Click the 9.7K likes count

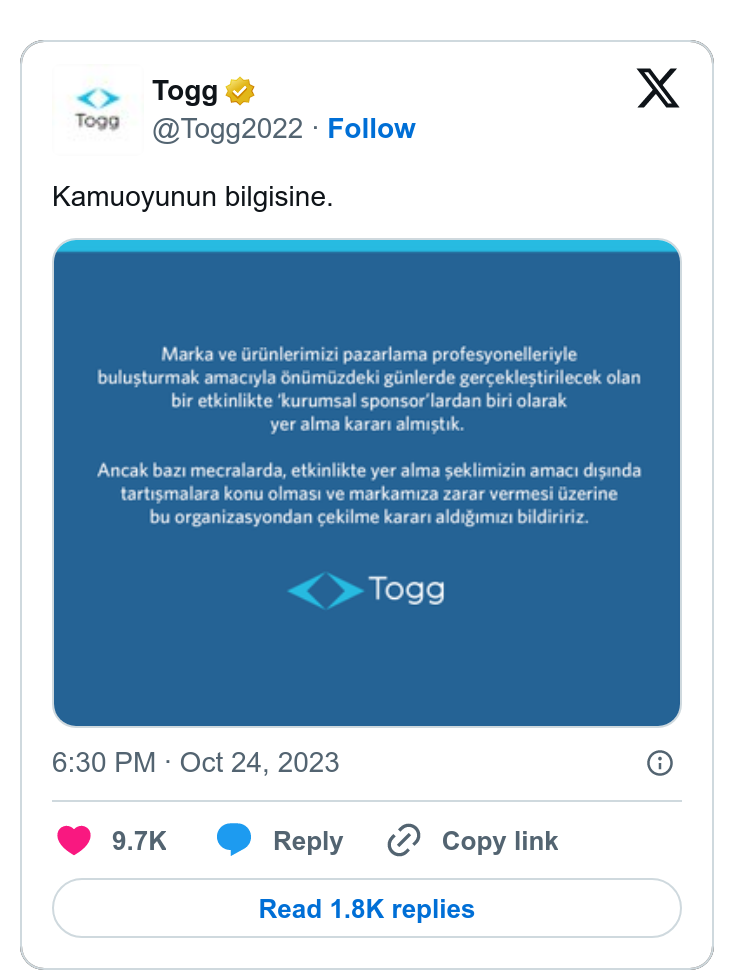(139, 841)
